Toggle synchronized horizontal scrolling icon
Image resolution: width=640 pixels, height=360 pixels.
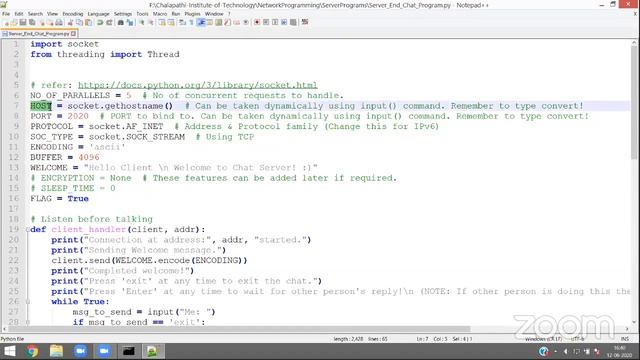171,22
